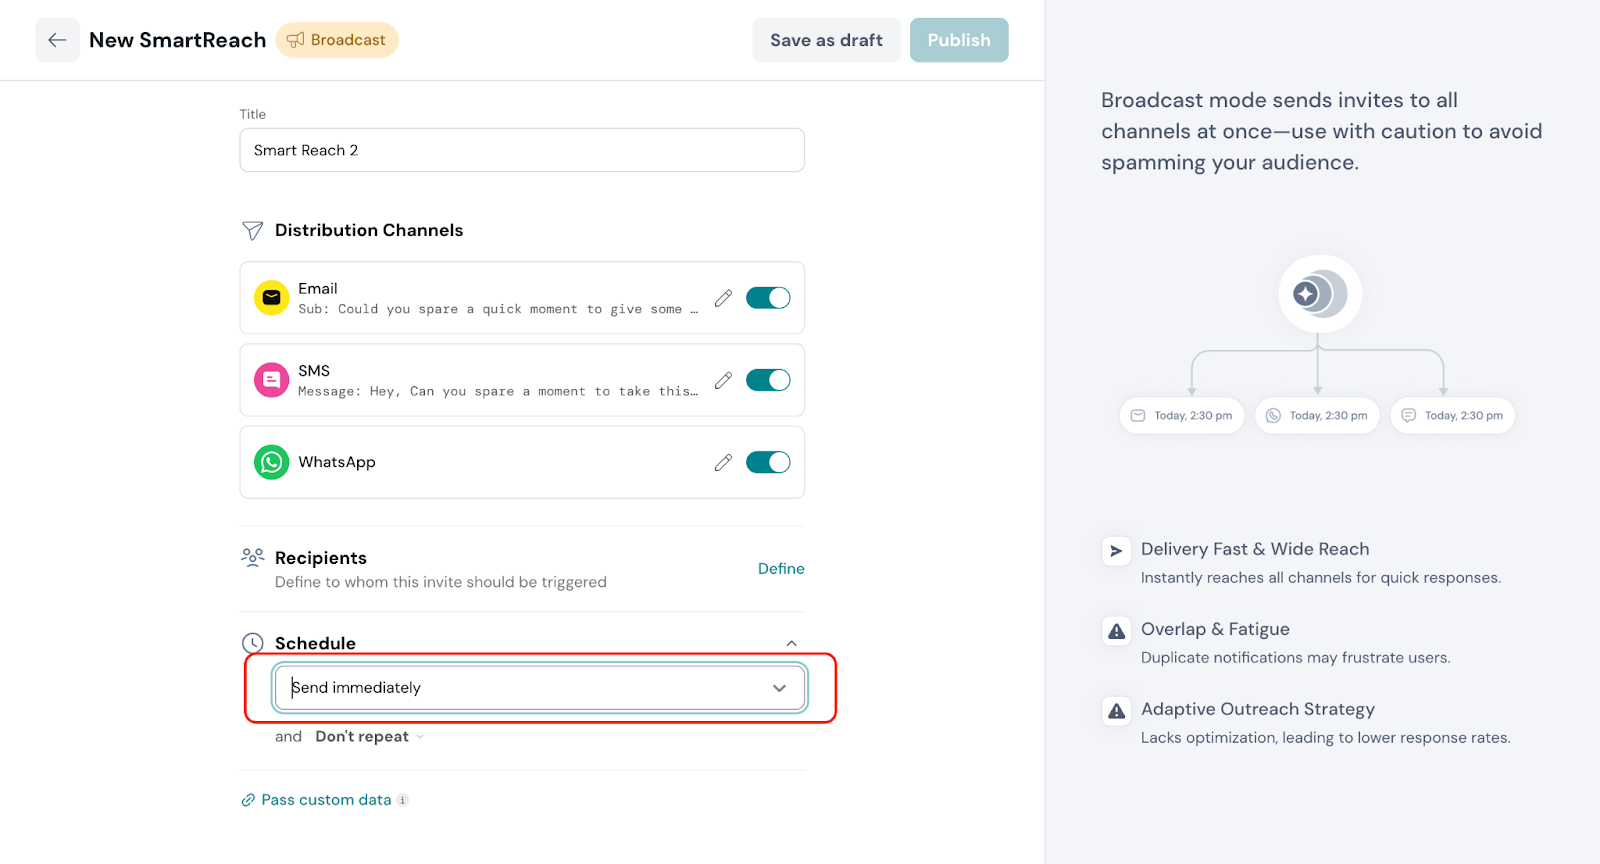Image resolution: width=1600 pixels, height=864 pixels.
Task: Collapse the Schedule section chevron
Action: click(791, 643)
